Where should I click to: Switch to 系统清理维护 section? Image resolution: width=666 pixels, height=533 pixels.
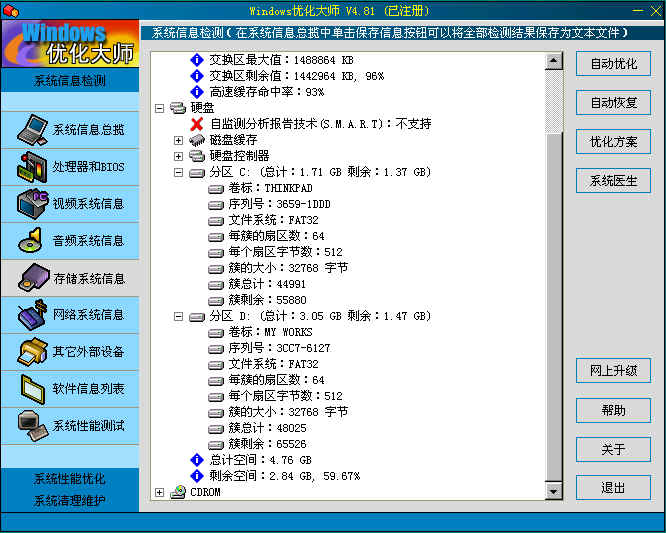pyautogui.click(x=70, y=500)
